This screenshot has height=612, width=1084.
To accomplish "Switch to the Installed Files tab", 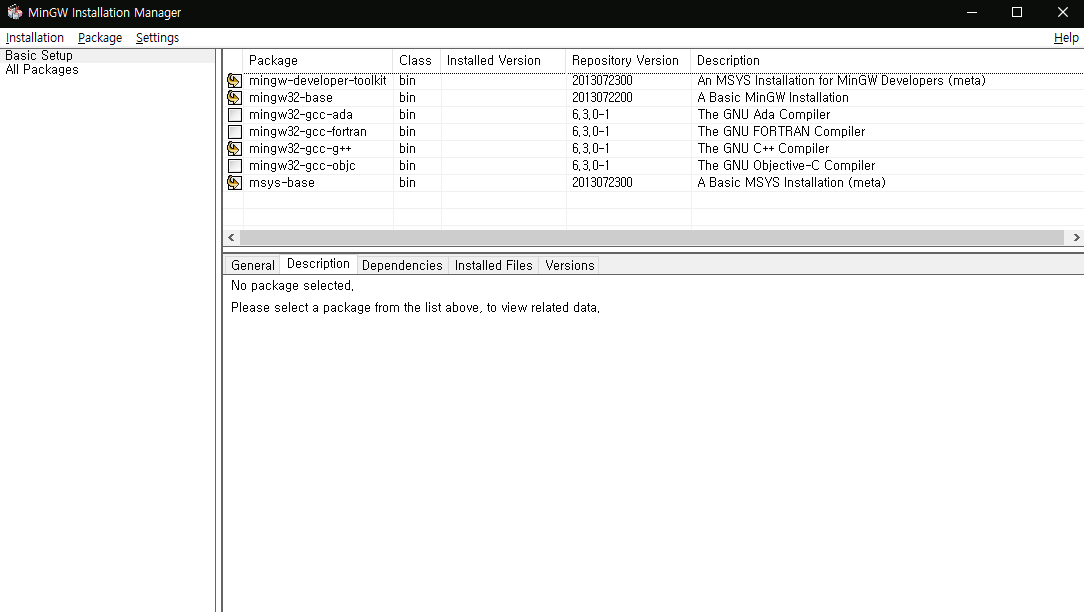I will [x=494, y=266].
